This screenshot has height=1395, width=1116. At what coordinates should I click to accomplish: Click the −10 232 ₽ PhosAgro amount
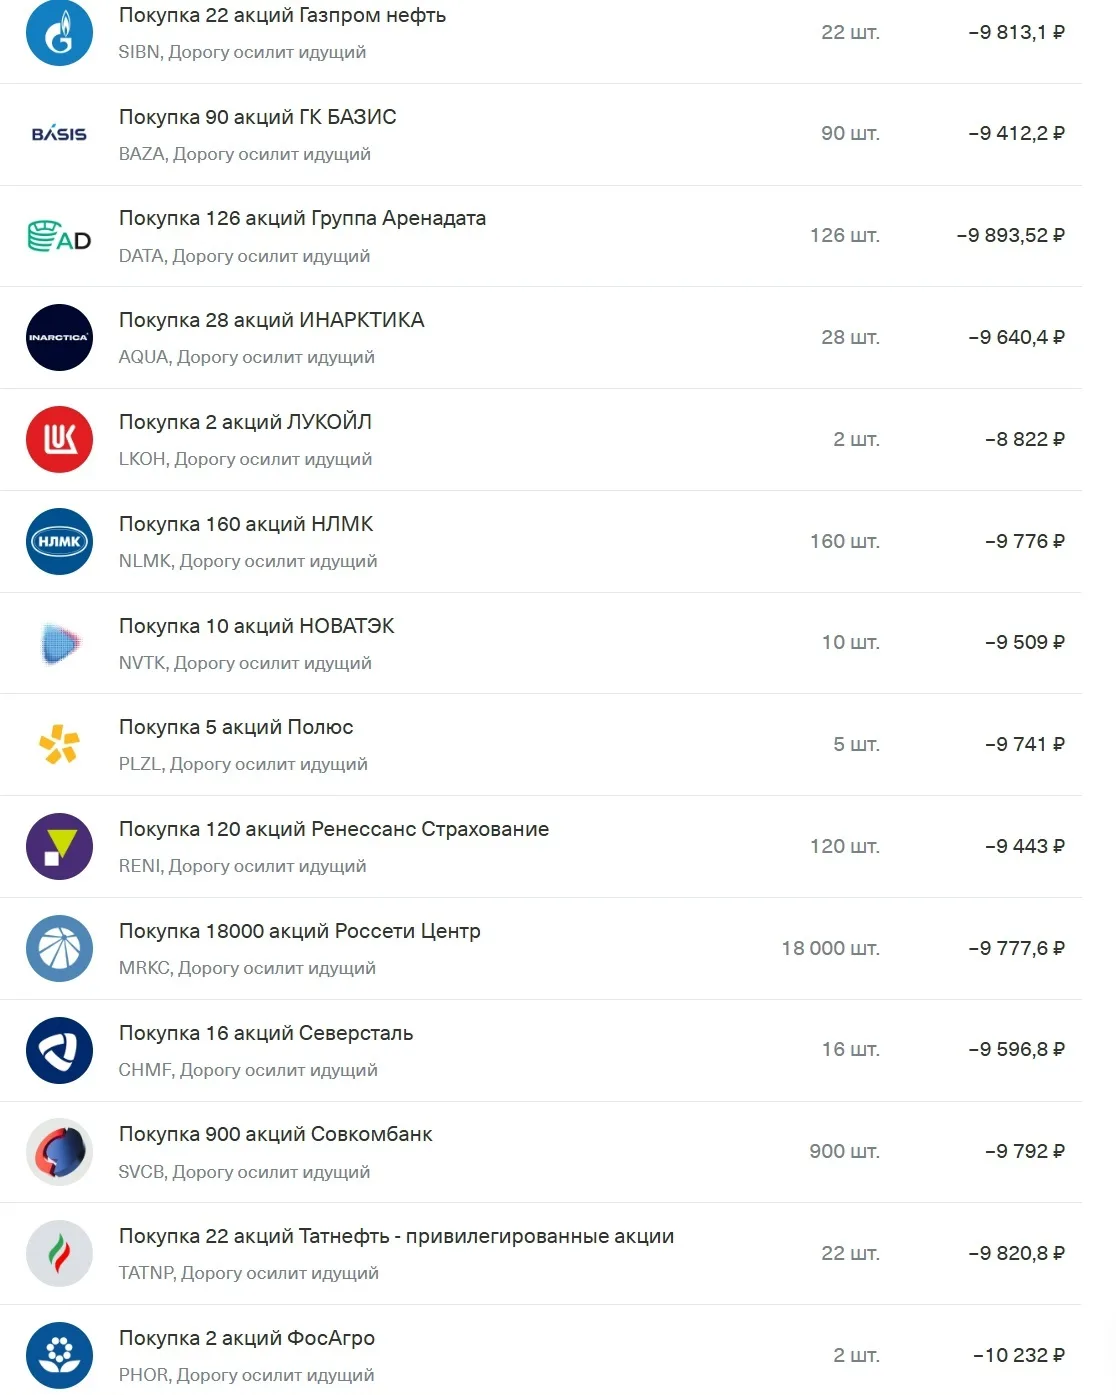pos(1019,1356)
